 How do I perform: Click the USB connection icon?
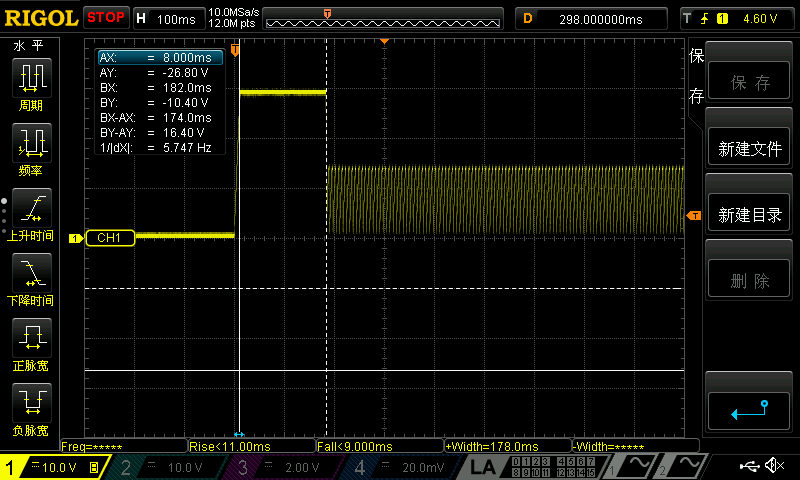(x=749, y=465)
